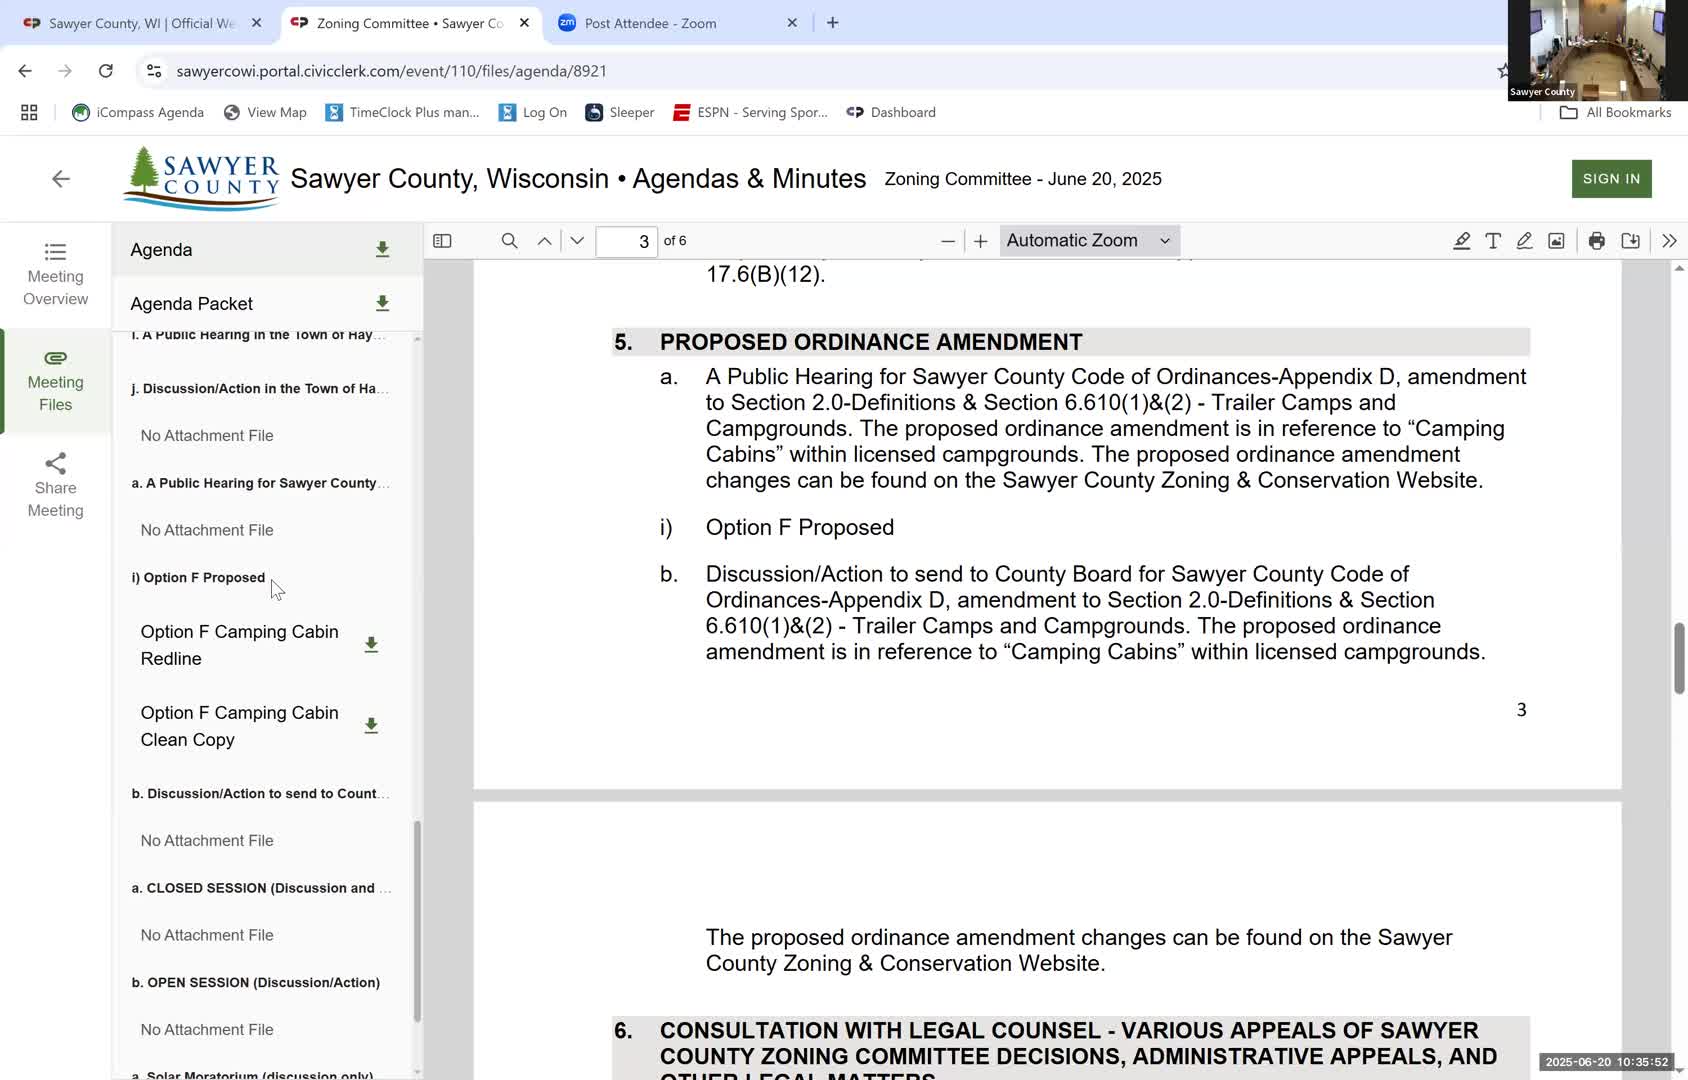1688x1080 pixels.
Task: Click the page number field
Action: [x=626, y=241]
